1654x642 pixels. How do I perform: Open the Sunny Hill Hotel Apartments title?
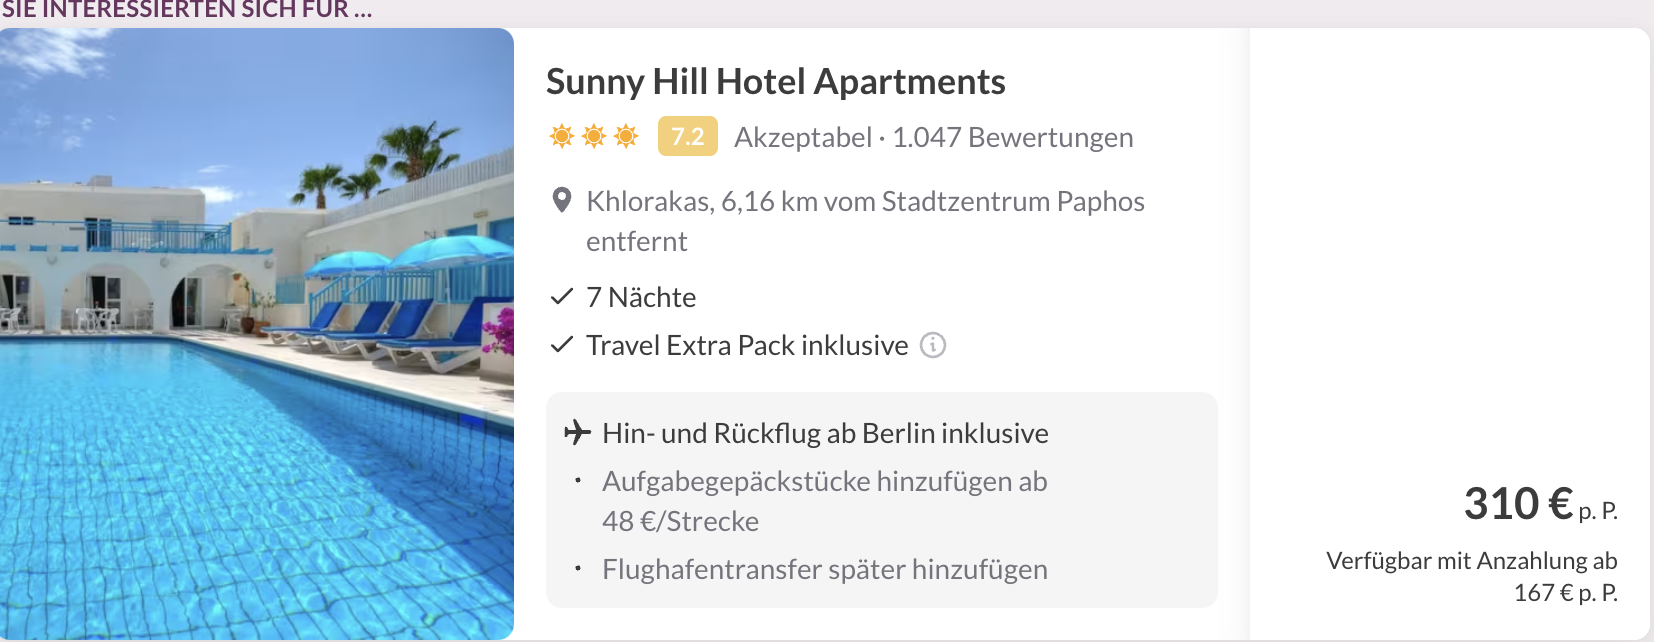[x=775, y=82]
